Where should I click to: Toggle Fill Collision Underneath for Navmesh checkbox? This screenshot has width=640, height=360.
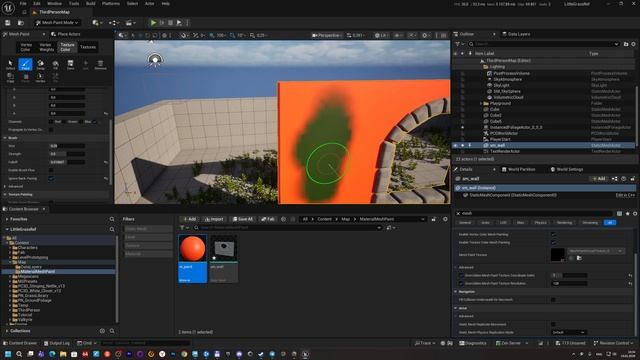click(553, 300)
